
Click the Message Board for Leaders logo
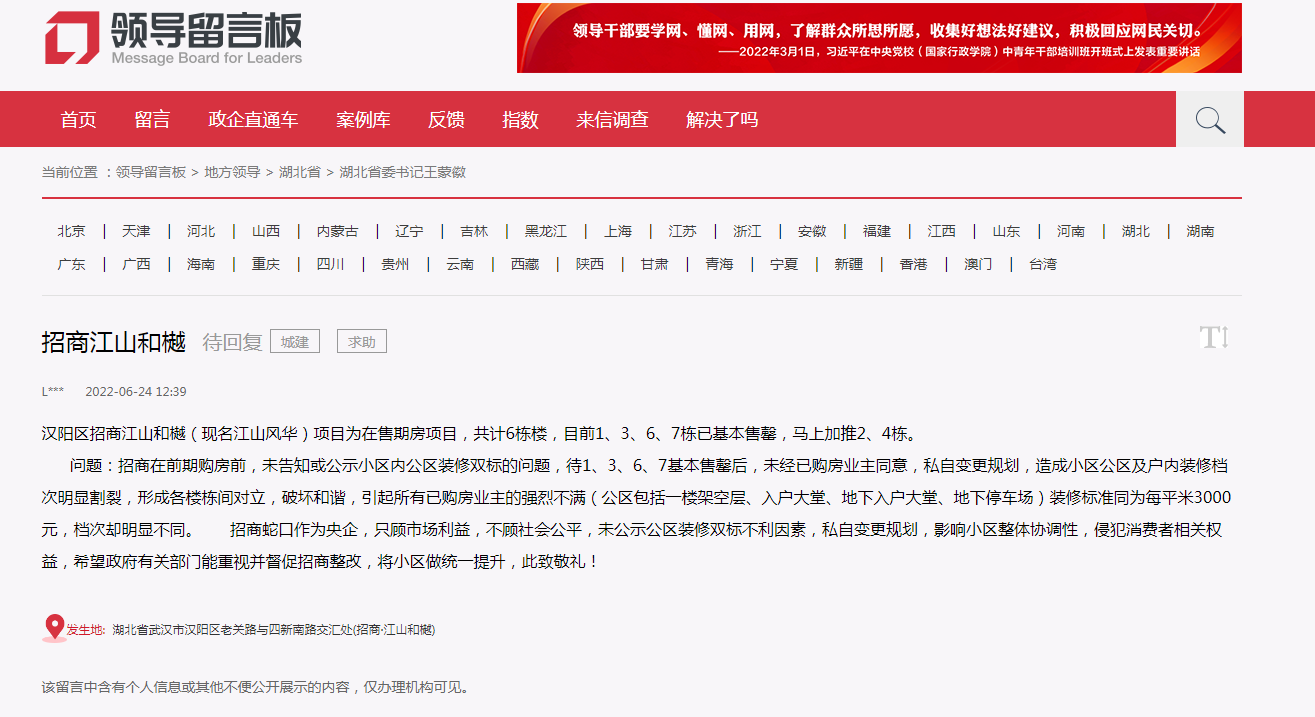point(174,39)
